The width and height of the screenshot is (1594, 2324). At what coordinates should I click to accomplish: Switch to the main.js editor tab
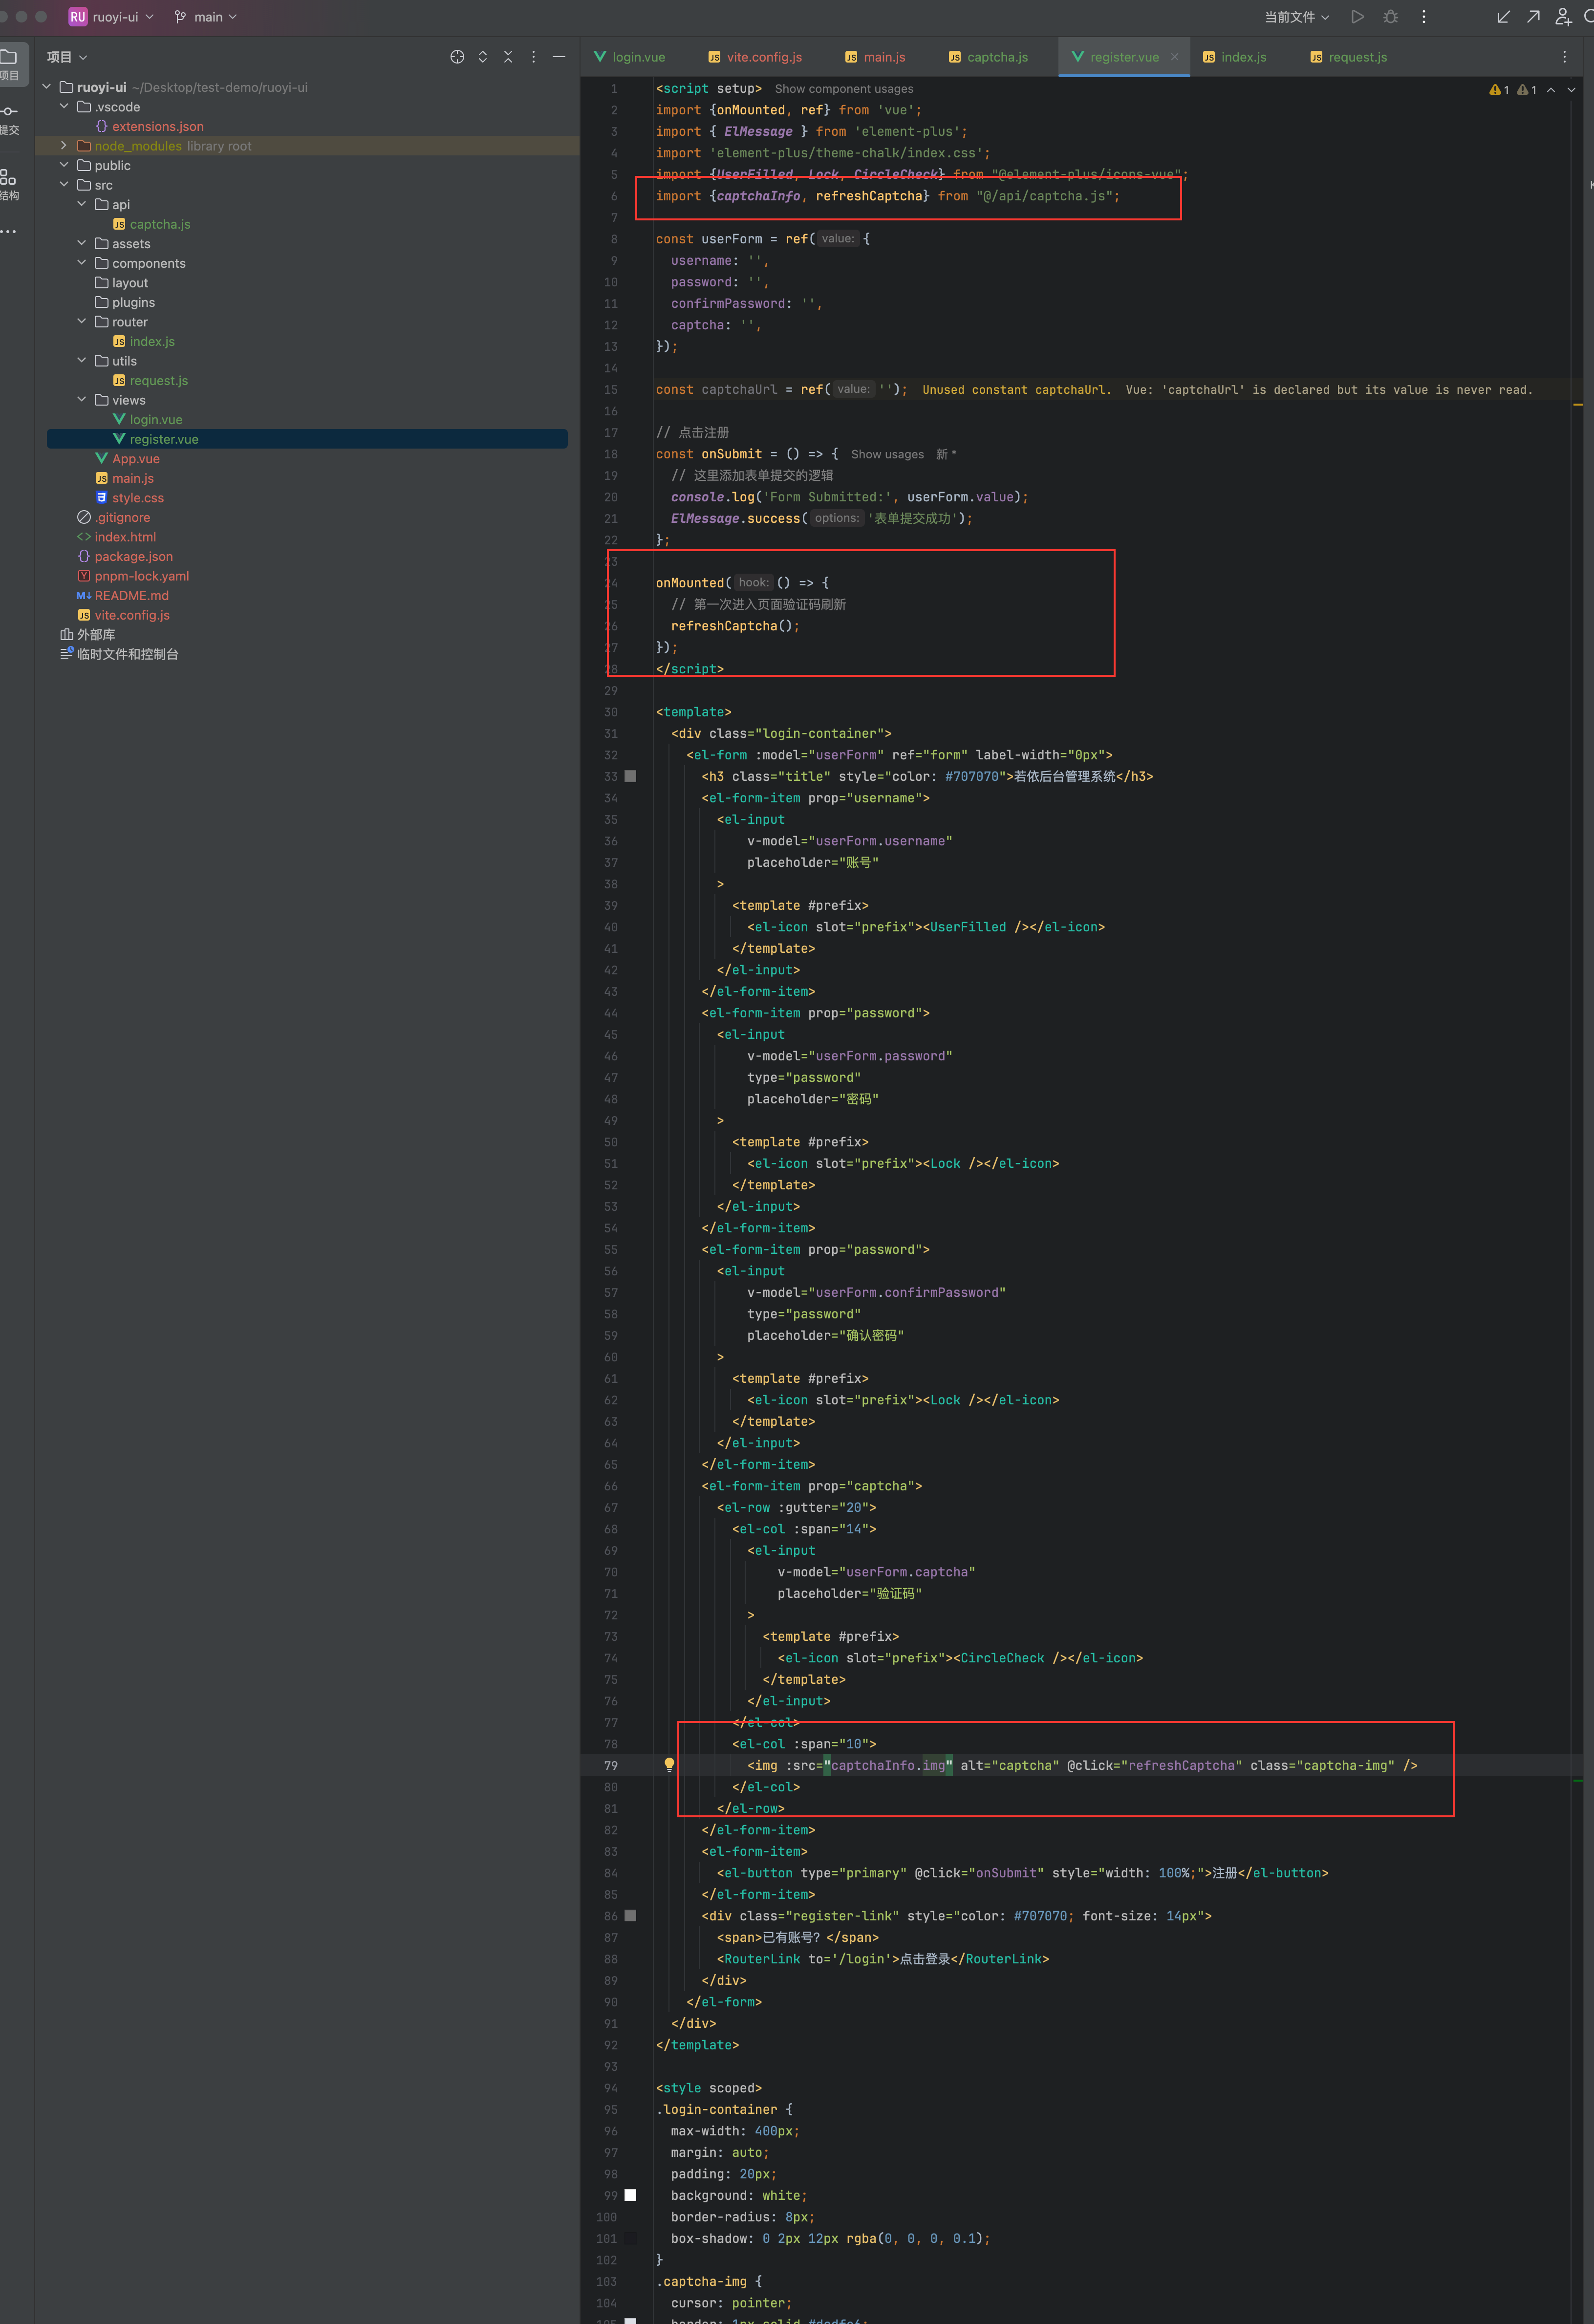[875, 57]
